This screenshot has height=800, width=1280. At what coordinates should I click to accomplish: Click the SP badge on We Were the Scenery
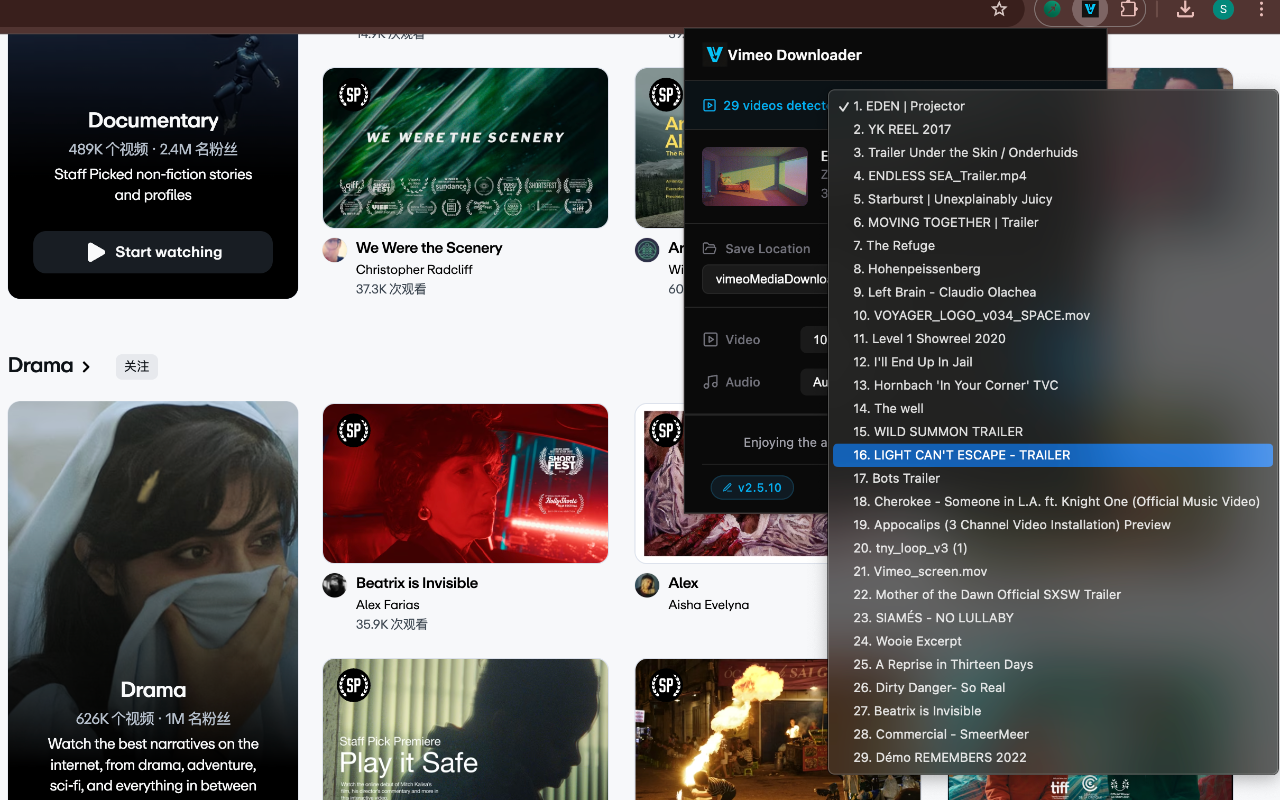coord(353,95)
